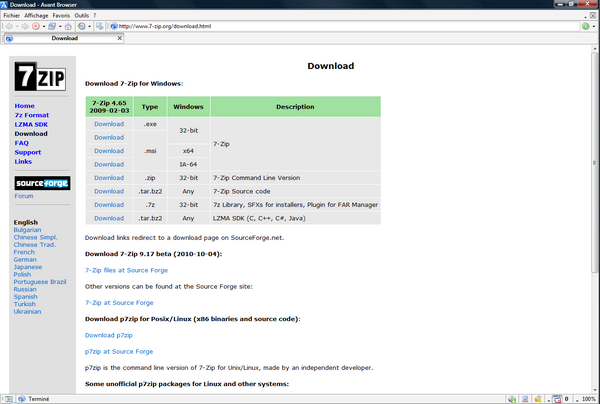This screenshot has height=404, width=600.
Task: Open the LZMA SDK sidebar link
Action: 31,124
